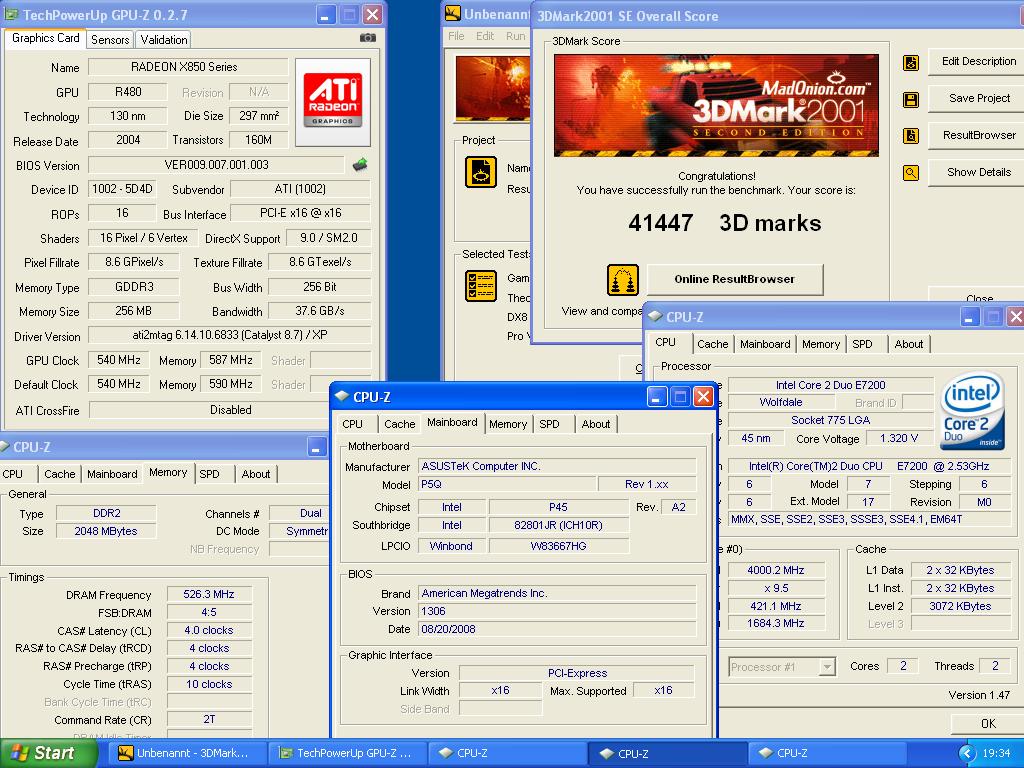1024x768 pixels.
Task: Open the File menu in 3DMark
Action: pyautogui.click(x=456, y=36)
